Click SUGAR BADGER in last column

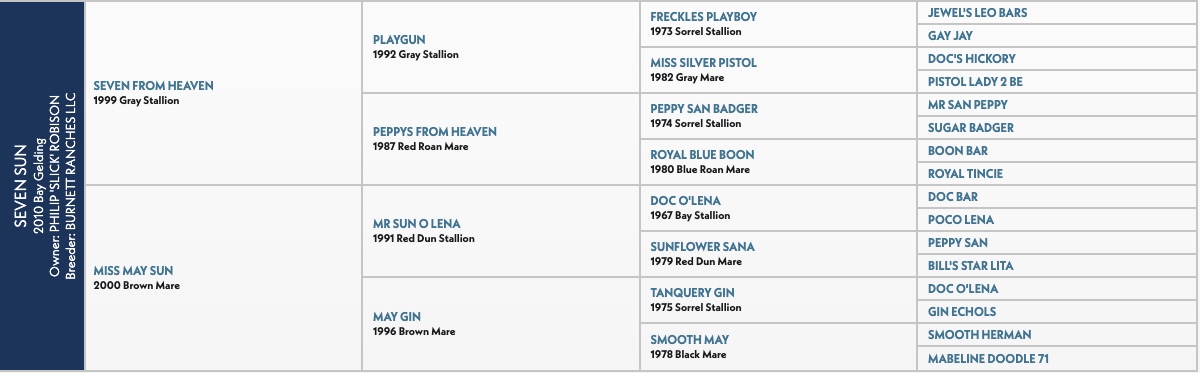coord(970,128)
